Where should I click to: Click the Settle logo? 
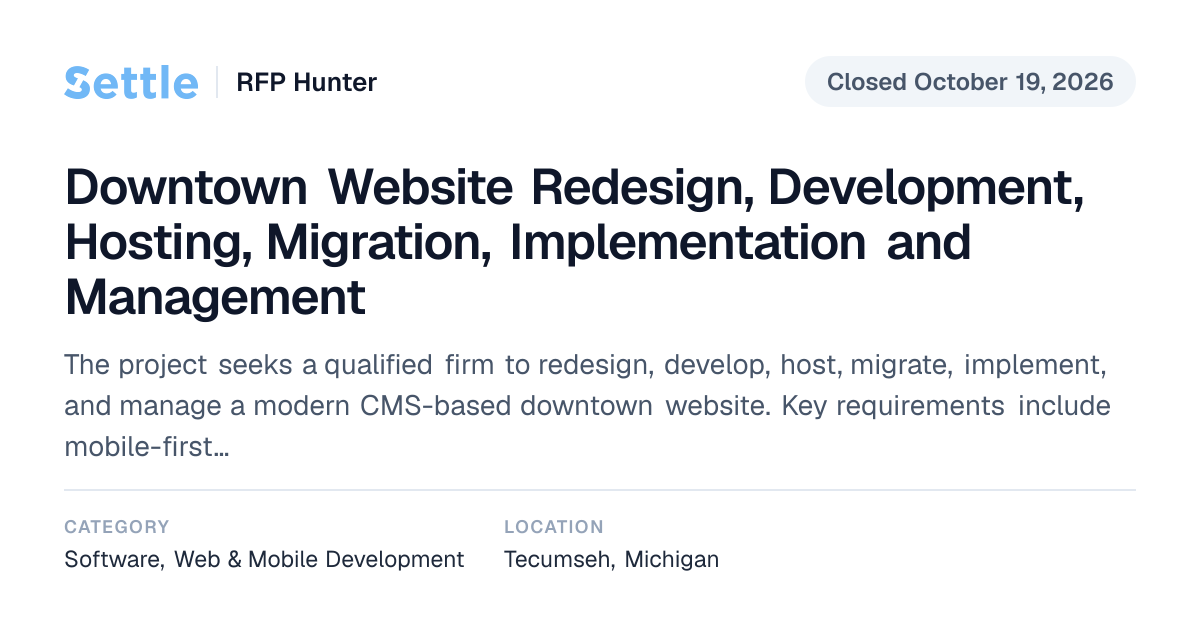[131, 82]
